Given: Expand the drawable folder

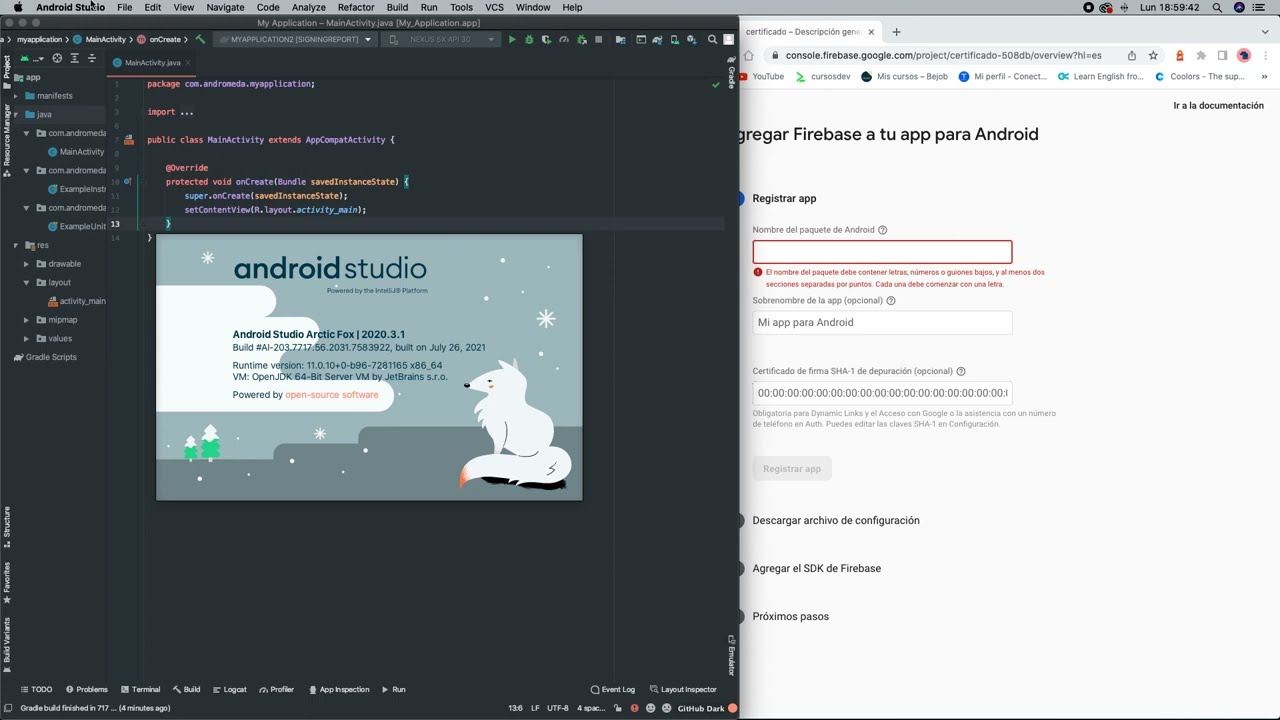Looking at the screenshot, I should (x=27, y=264).
